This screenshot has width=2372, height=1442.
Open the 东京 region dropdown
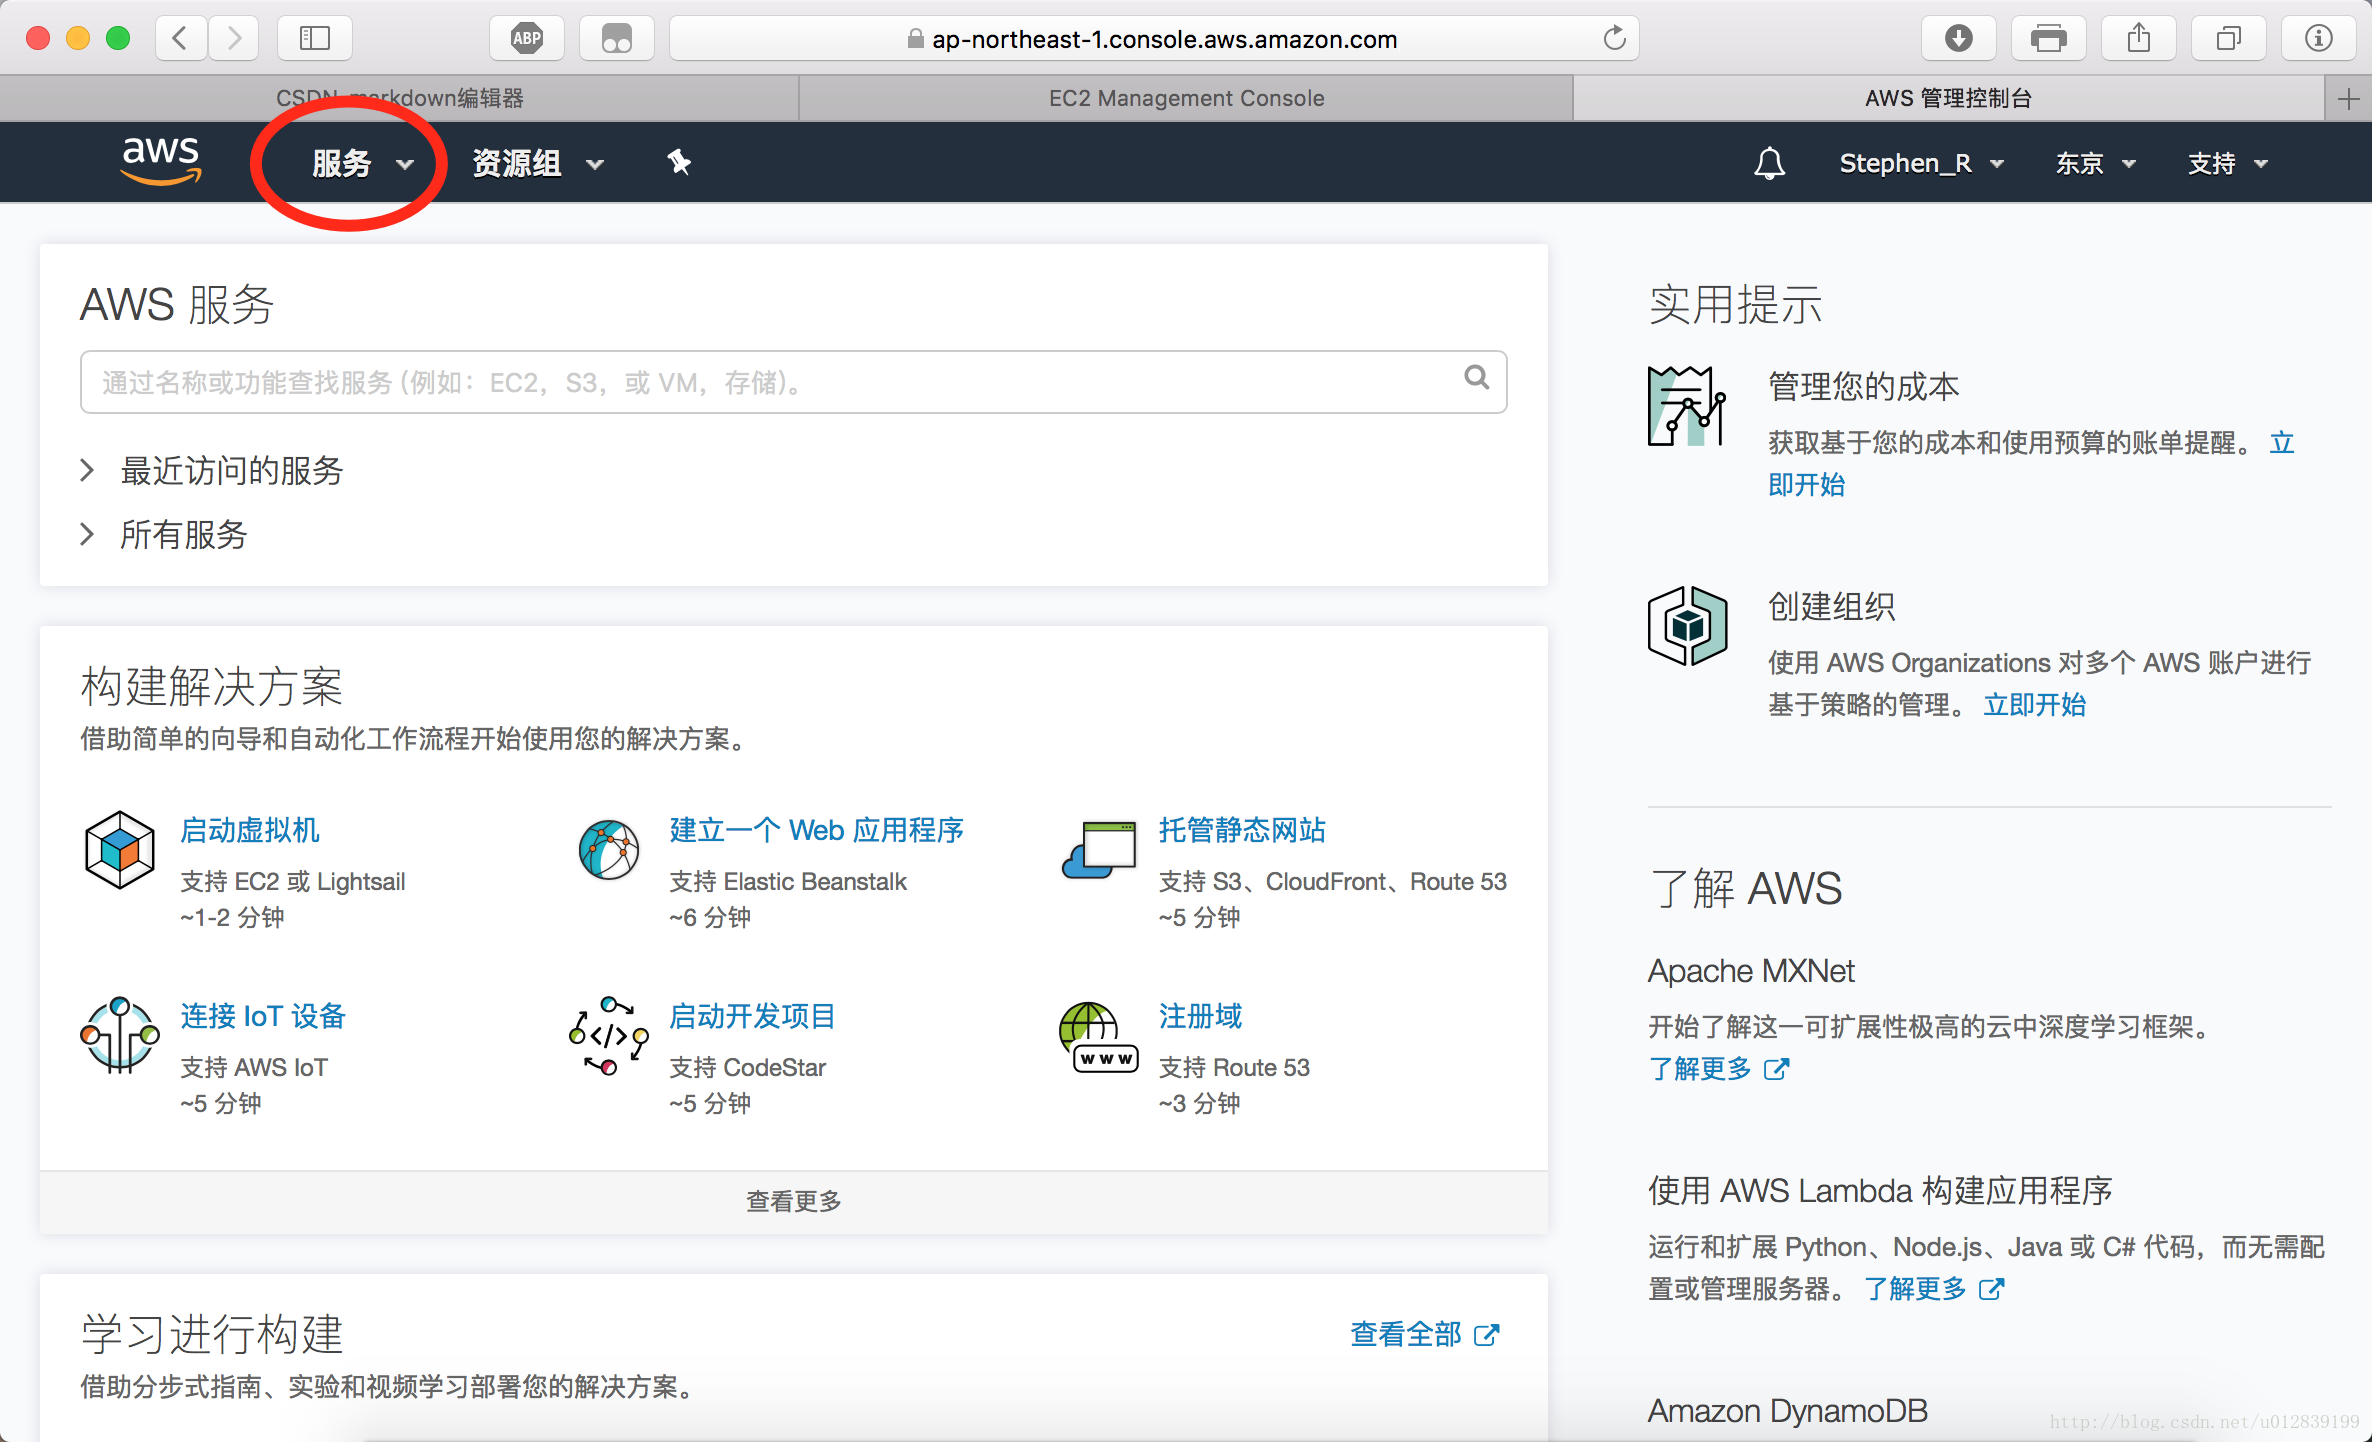pos(2095,163)
